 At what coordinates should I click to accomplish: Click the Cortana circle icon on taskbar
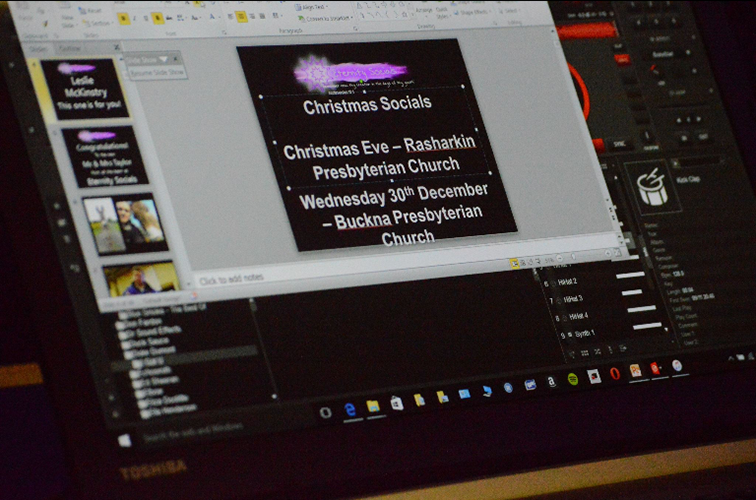[x=325, y=411]
